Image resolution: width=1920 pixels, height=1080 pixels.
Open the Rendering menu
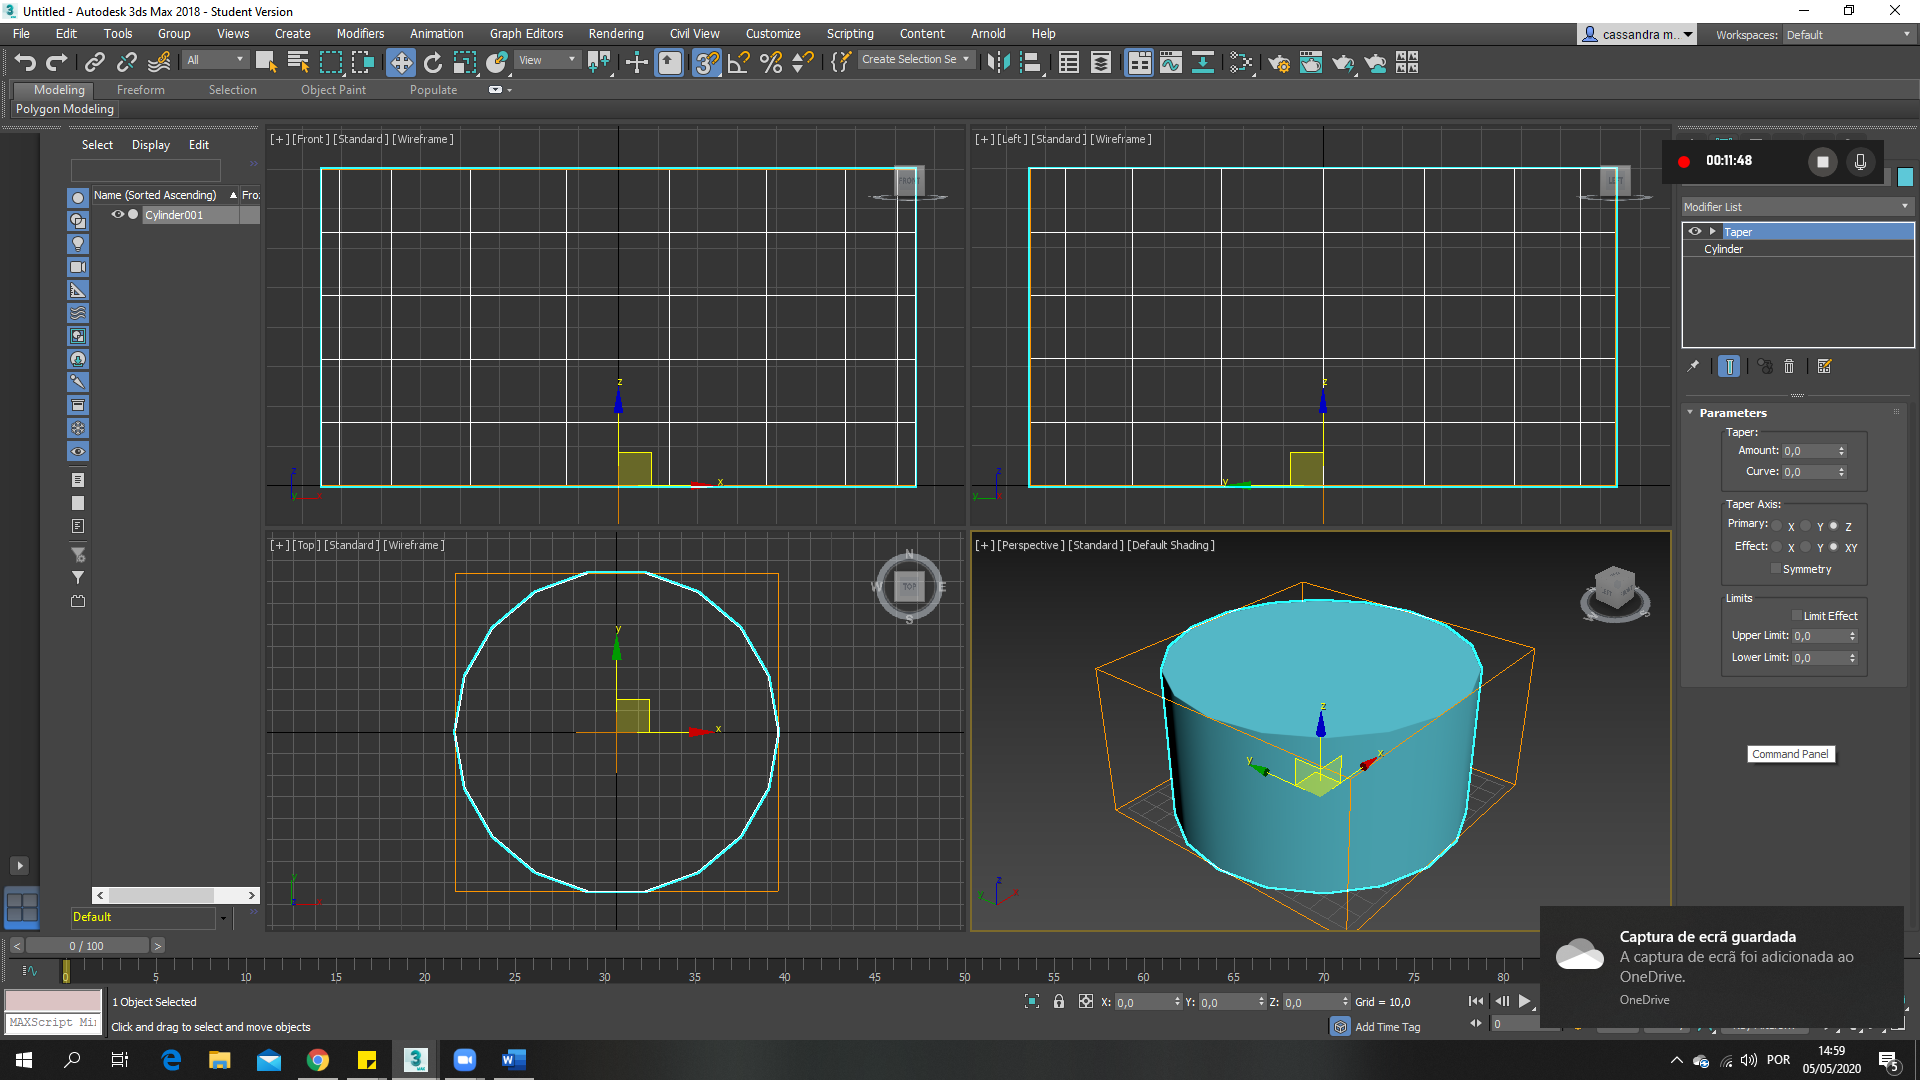615,33
